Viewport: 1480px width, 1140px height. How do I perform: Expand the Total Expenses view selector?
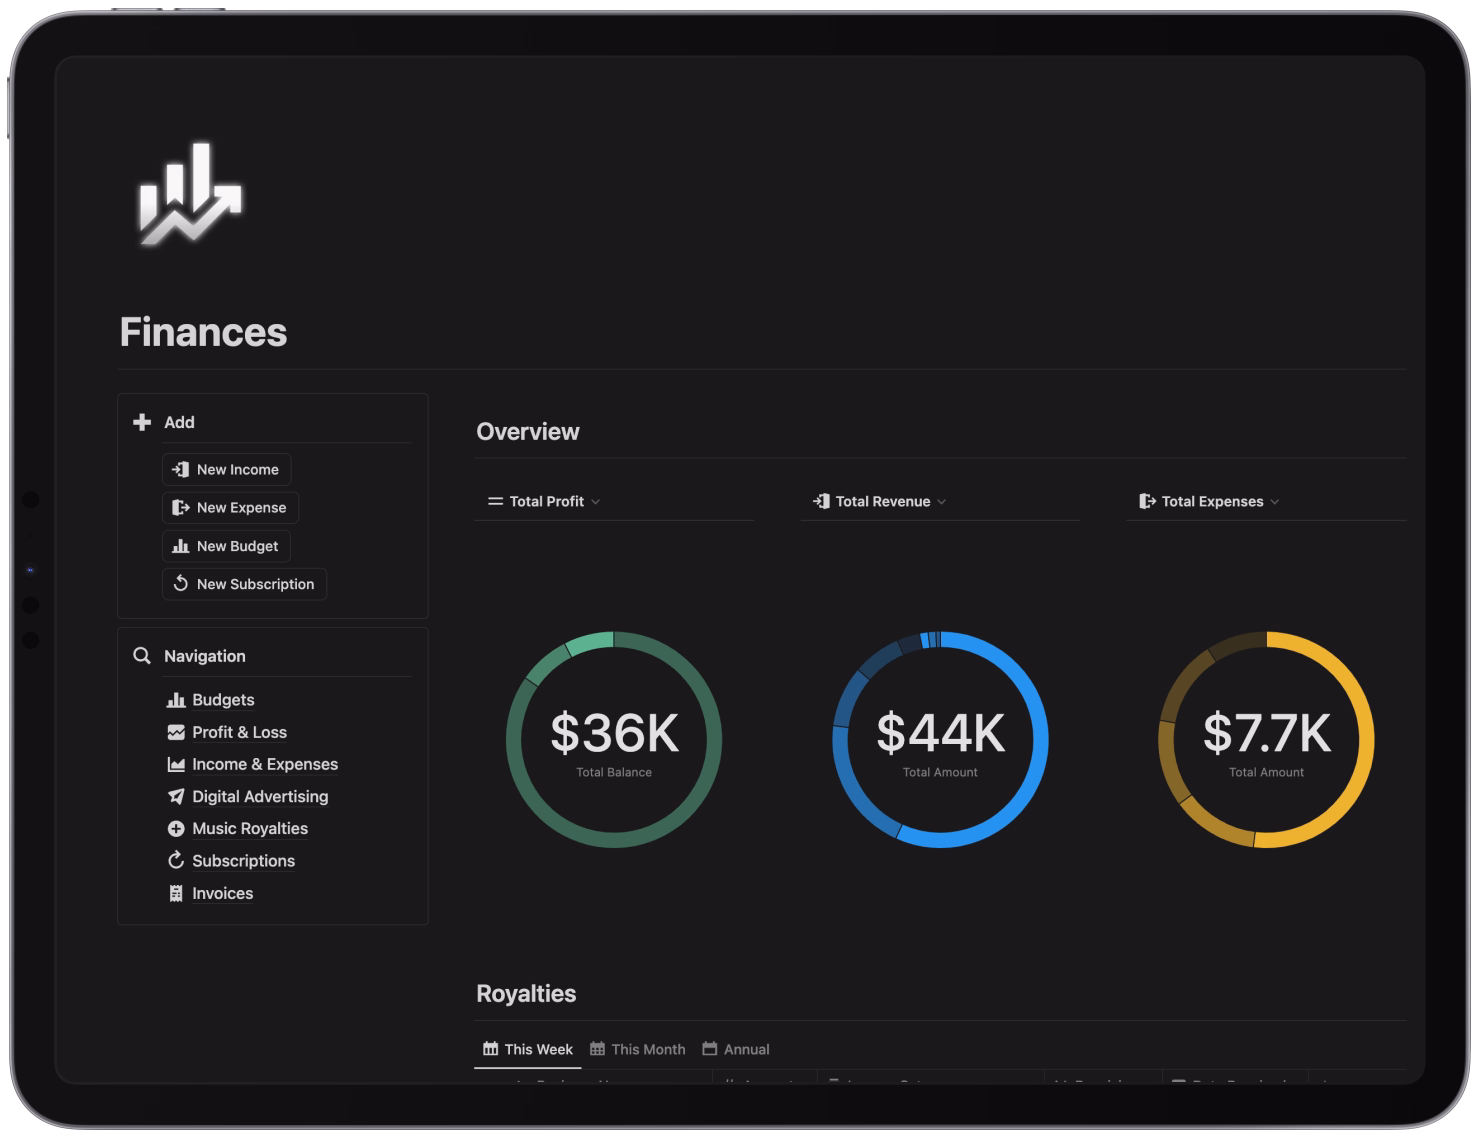[x=1209, y=501]
